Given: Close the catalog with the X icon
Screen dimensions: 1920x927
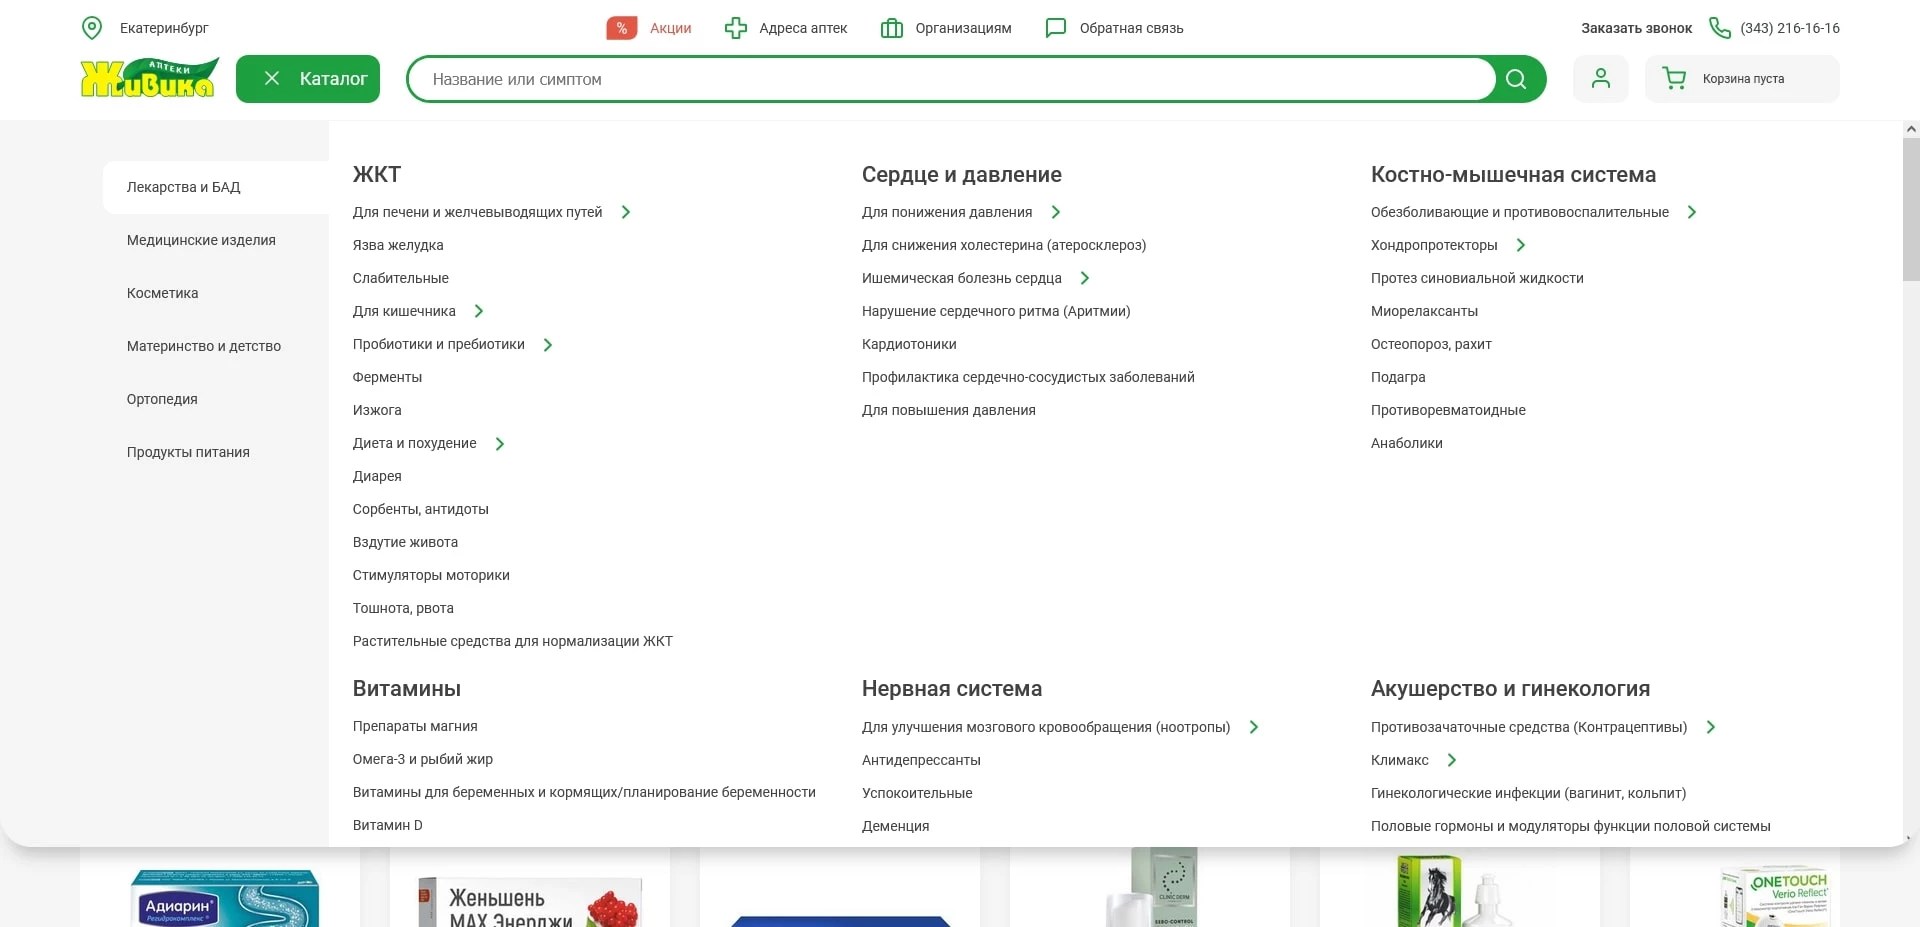Looking at the screenshot, I should [270, 78].
